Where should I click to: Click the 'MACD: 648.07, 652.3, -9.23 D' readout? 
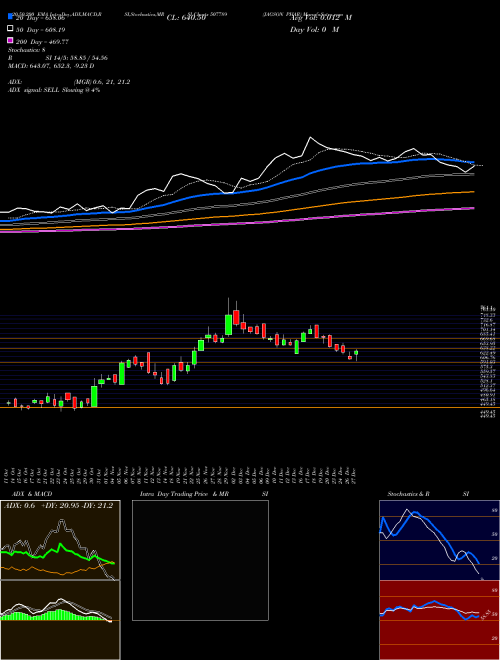[51, 66]
